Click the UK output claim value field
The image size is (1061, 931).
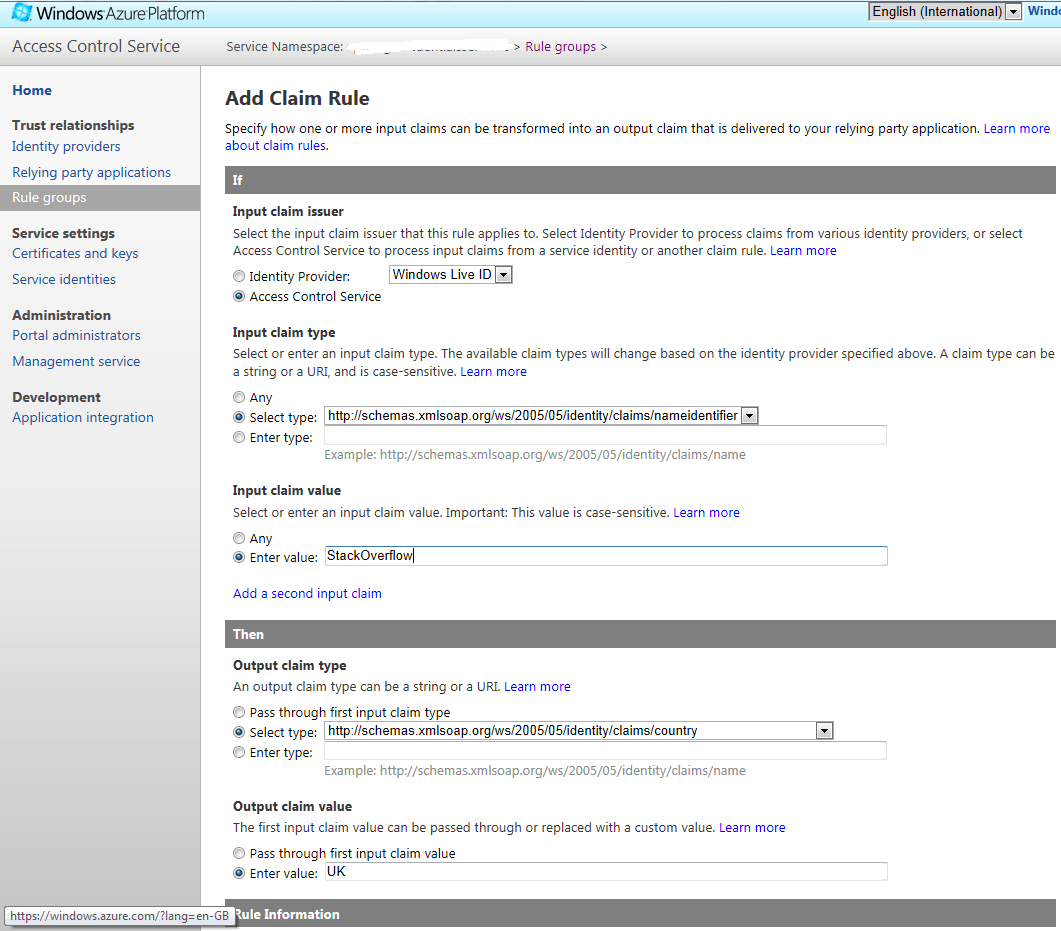coord(600,871)
